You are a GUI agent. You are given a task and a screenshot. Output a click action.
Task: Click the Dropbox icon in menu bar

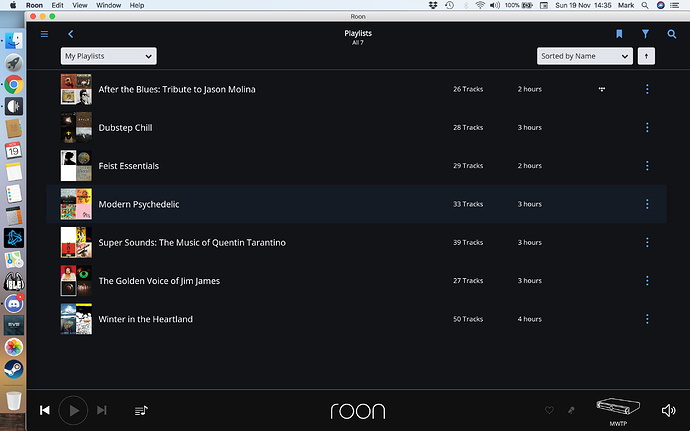tap(433, 5)
